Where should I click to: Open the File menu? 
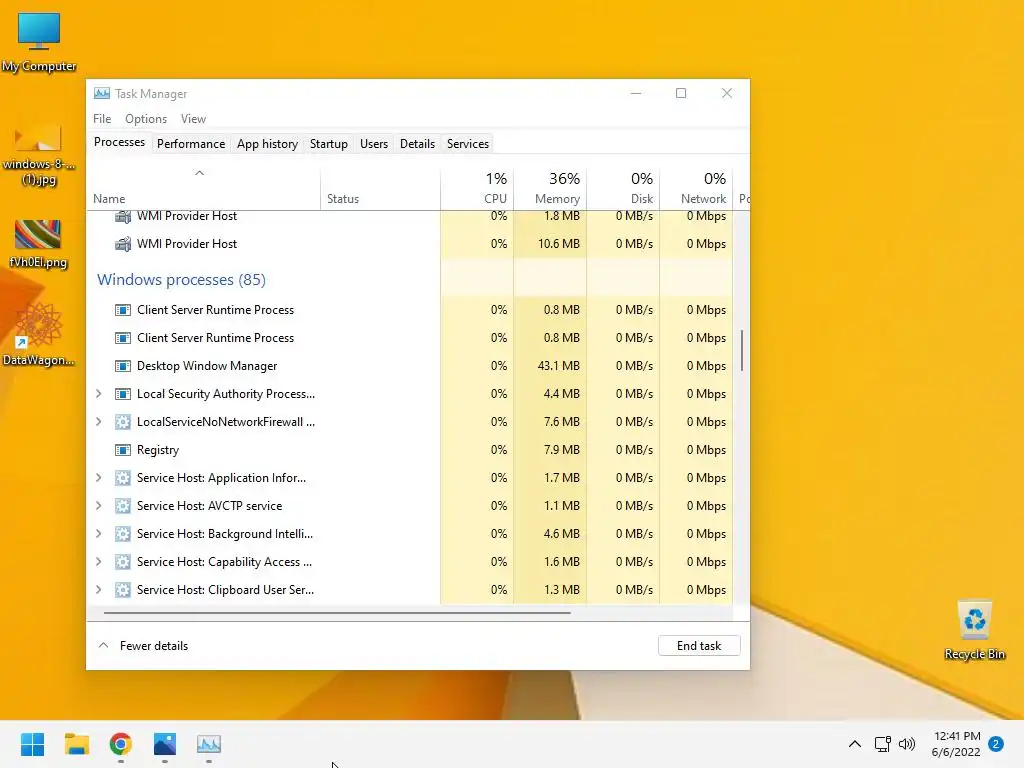pos(102,119)
